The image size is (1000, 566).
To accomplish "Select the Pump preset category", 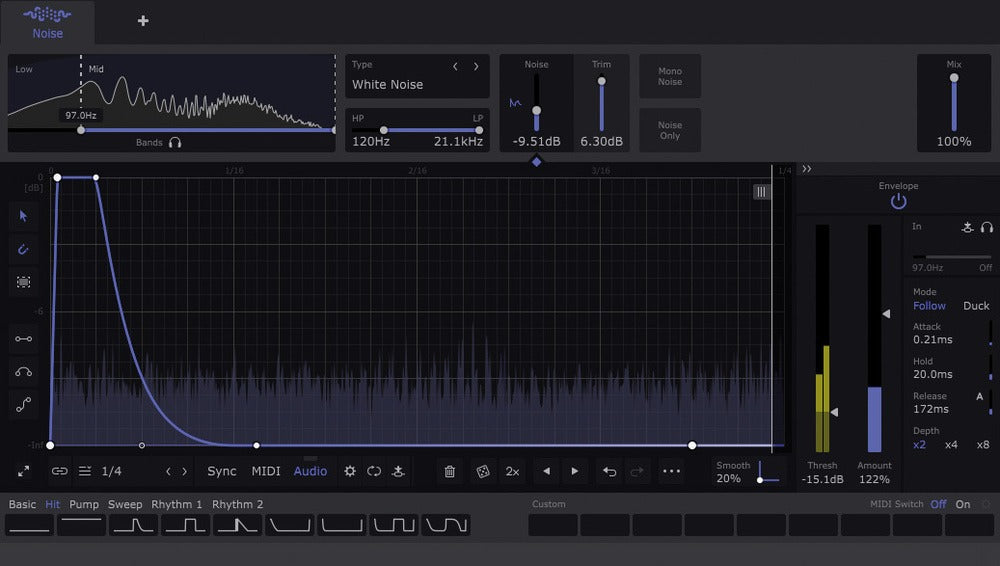I will [84, 504].
